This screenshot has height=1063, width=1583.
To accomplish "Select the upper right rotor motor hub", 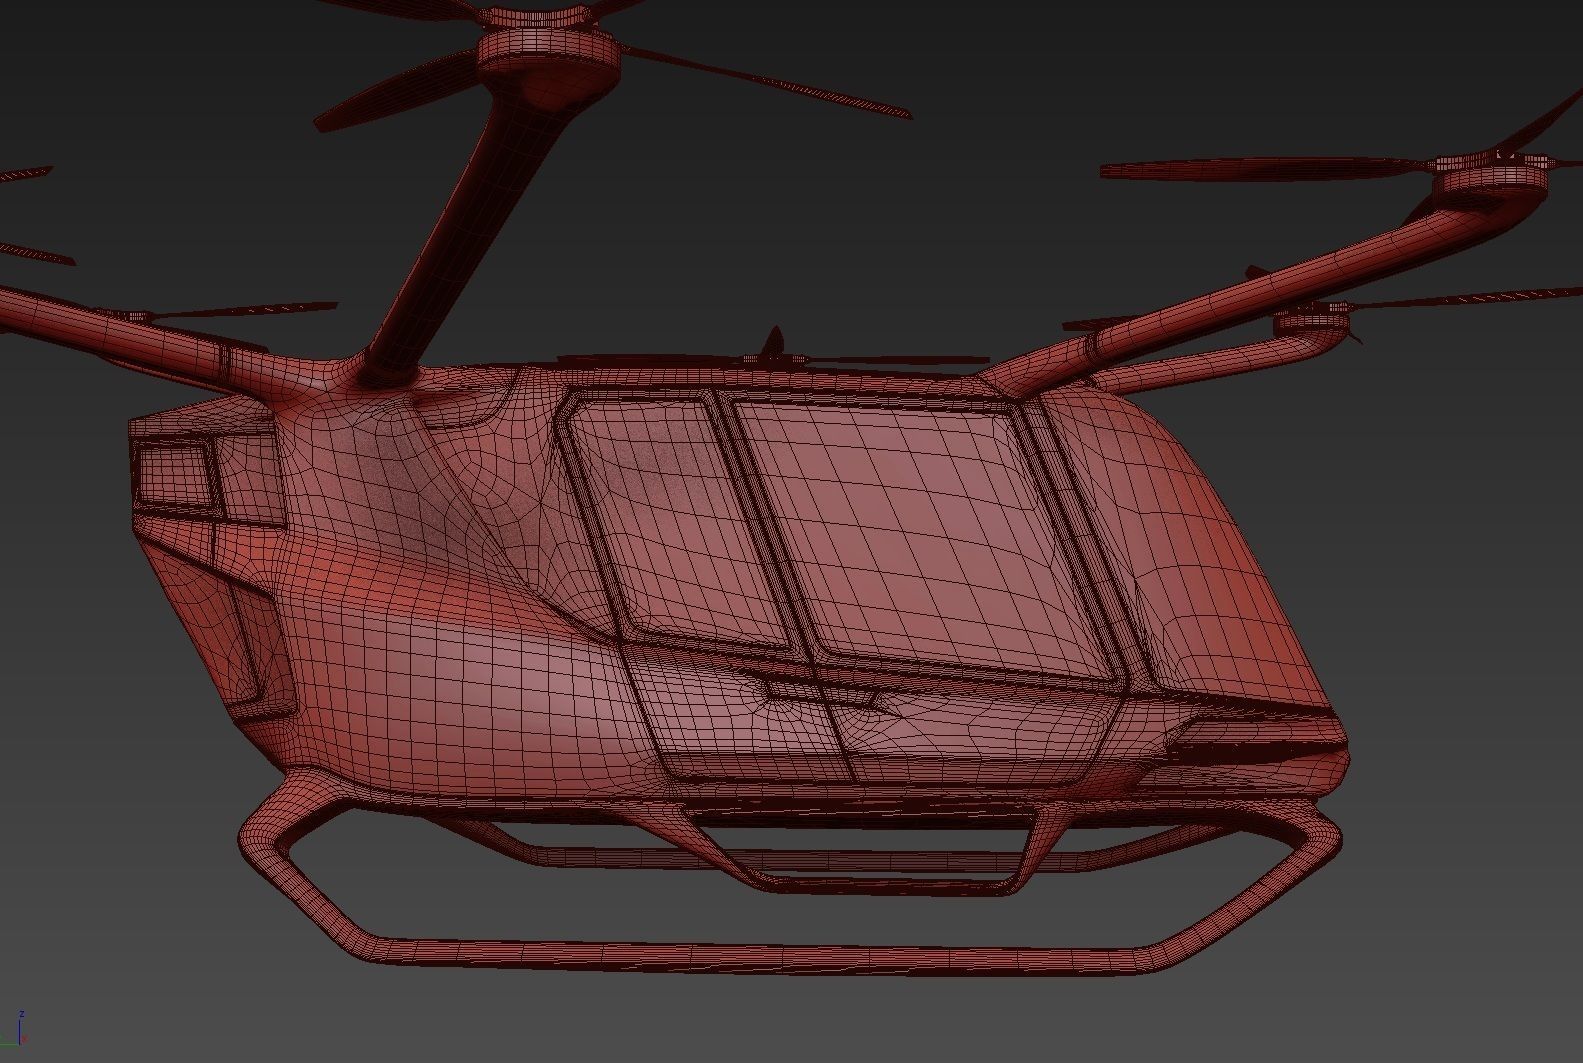I will (1491, 182).
